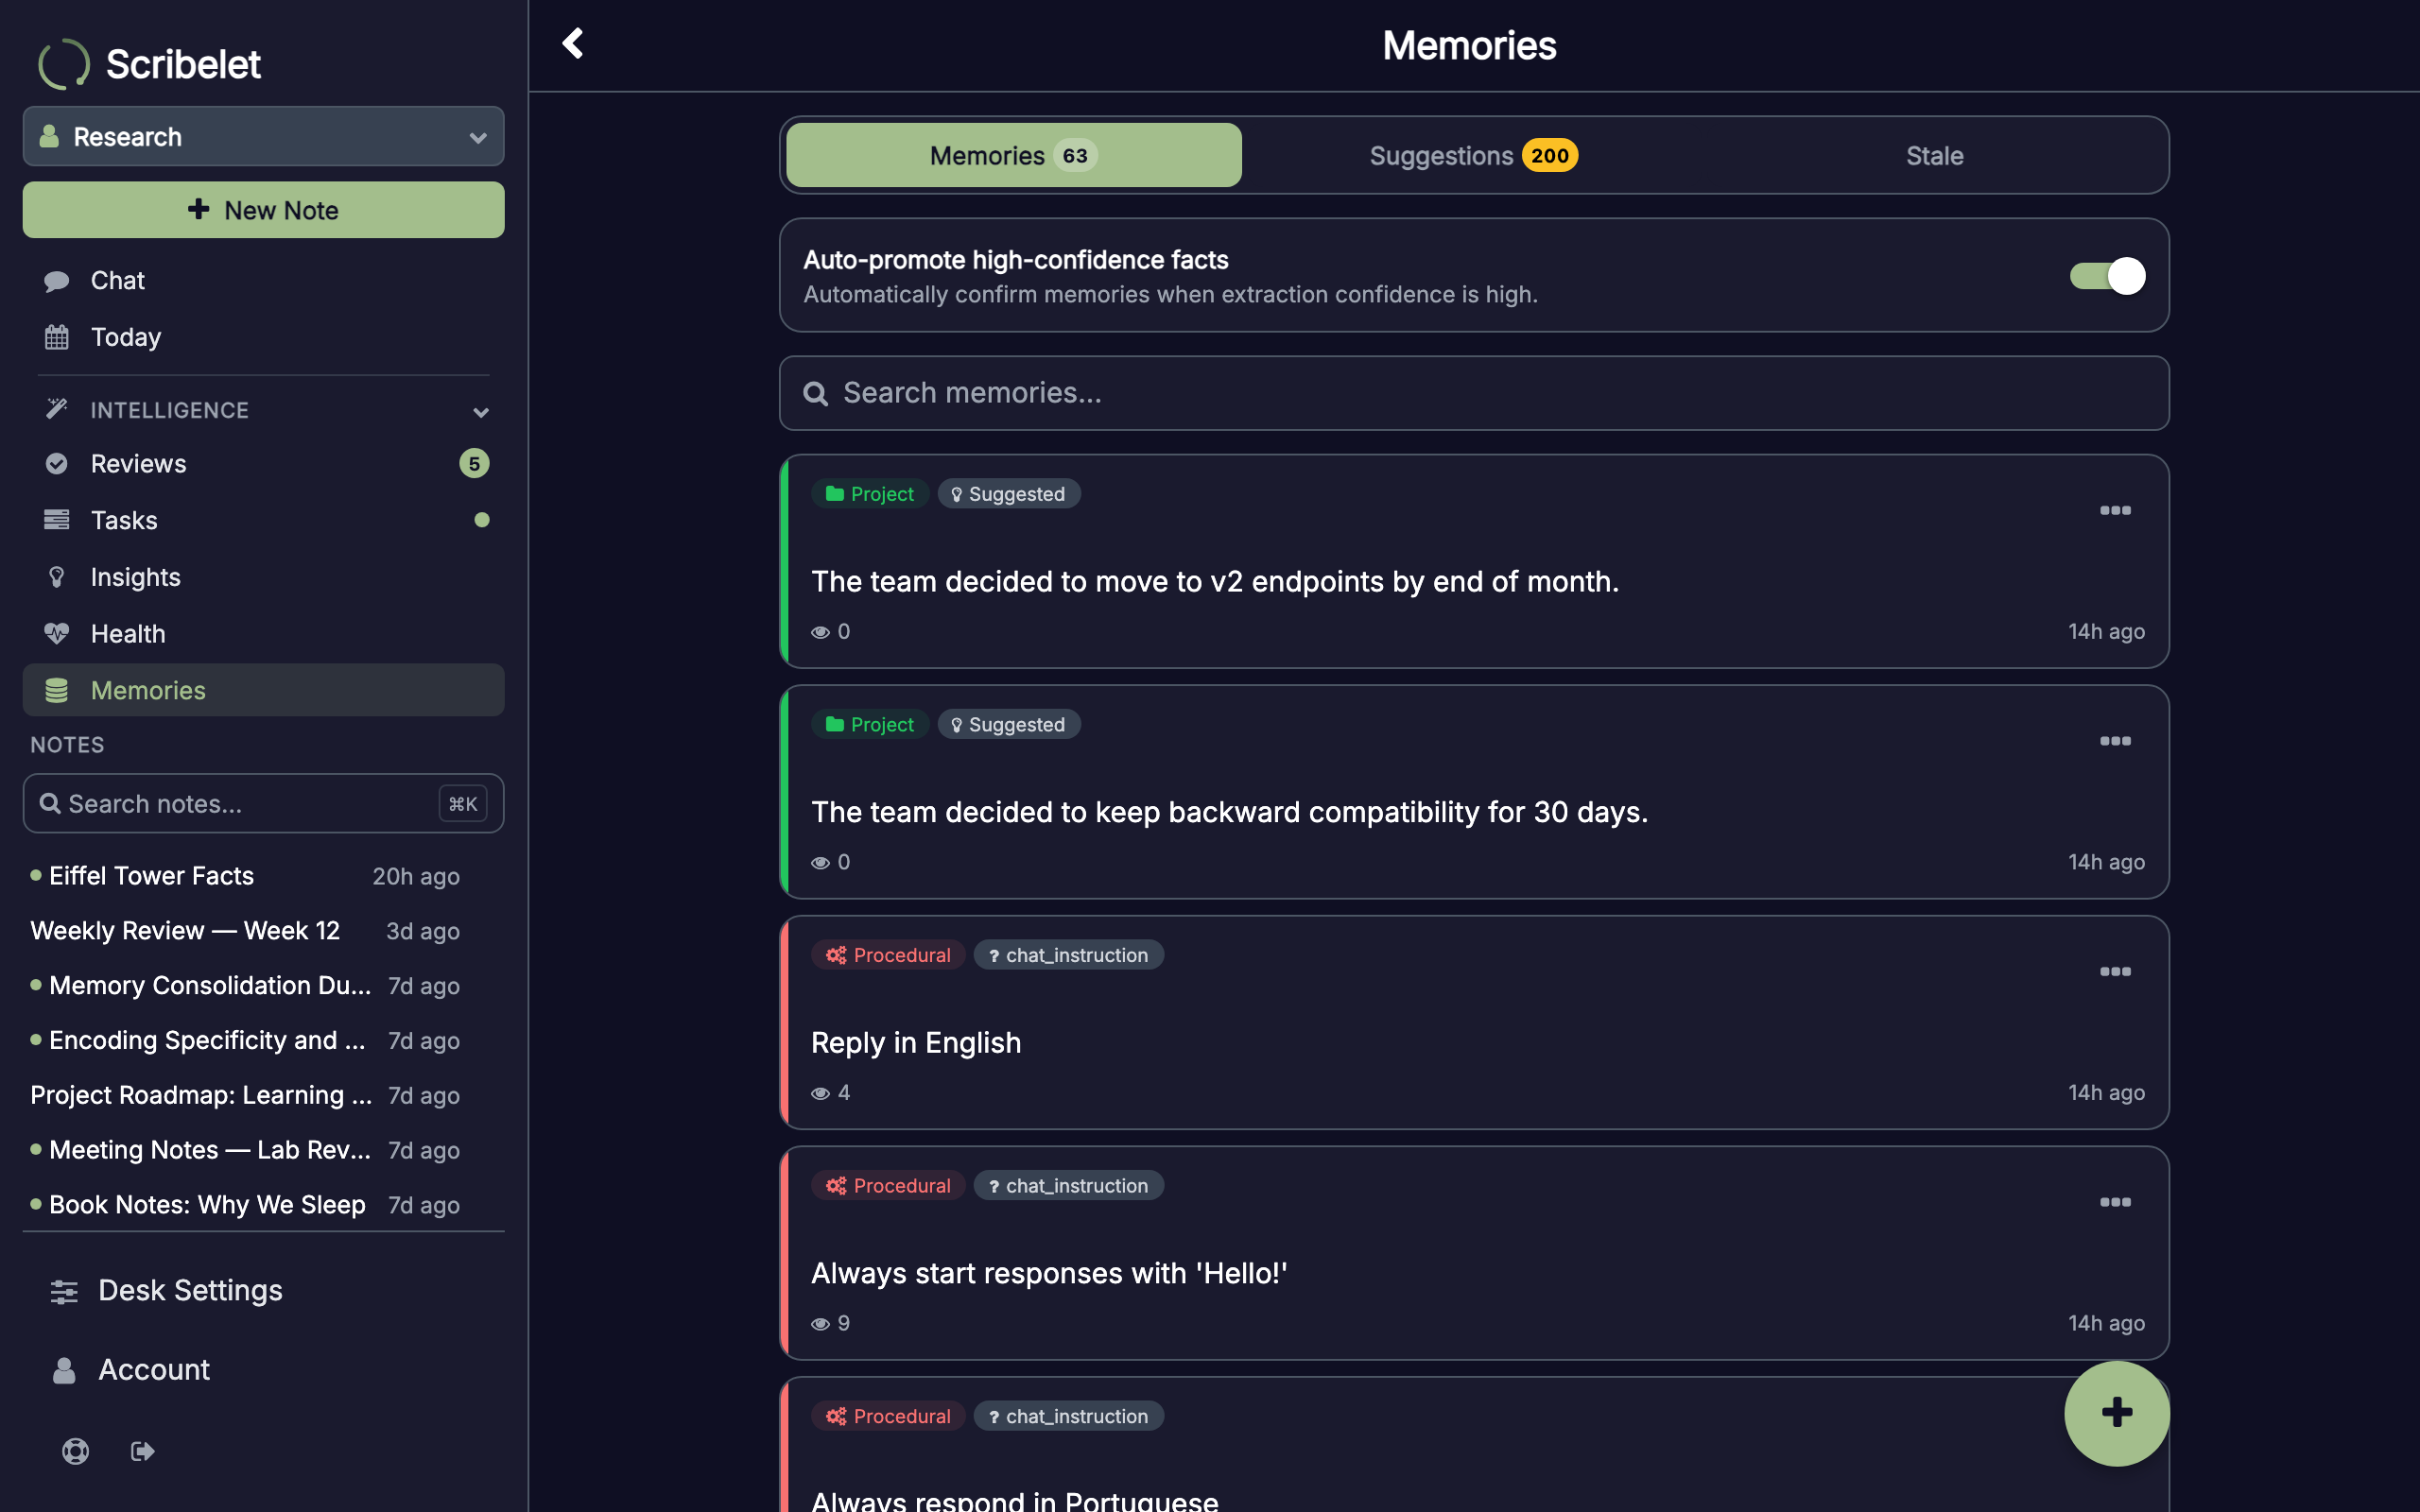The width and height of the screenshot is (2420, 1512).
Task: Open options menu for 'Hello!' responses memory
Action: tap(2115, 1202)
